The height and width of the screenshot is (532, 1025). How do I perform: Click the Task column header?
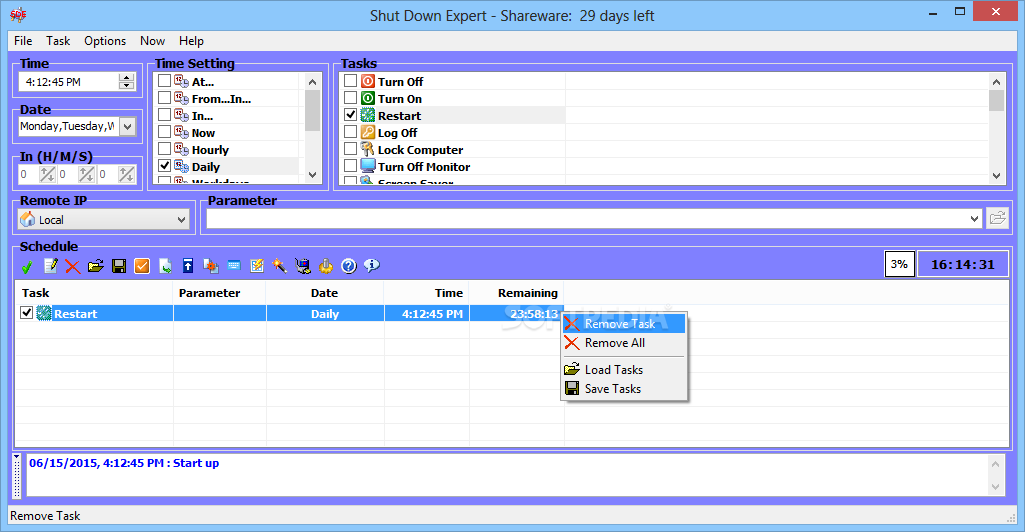click(94, 293)
